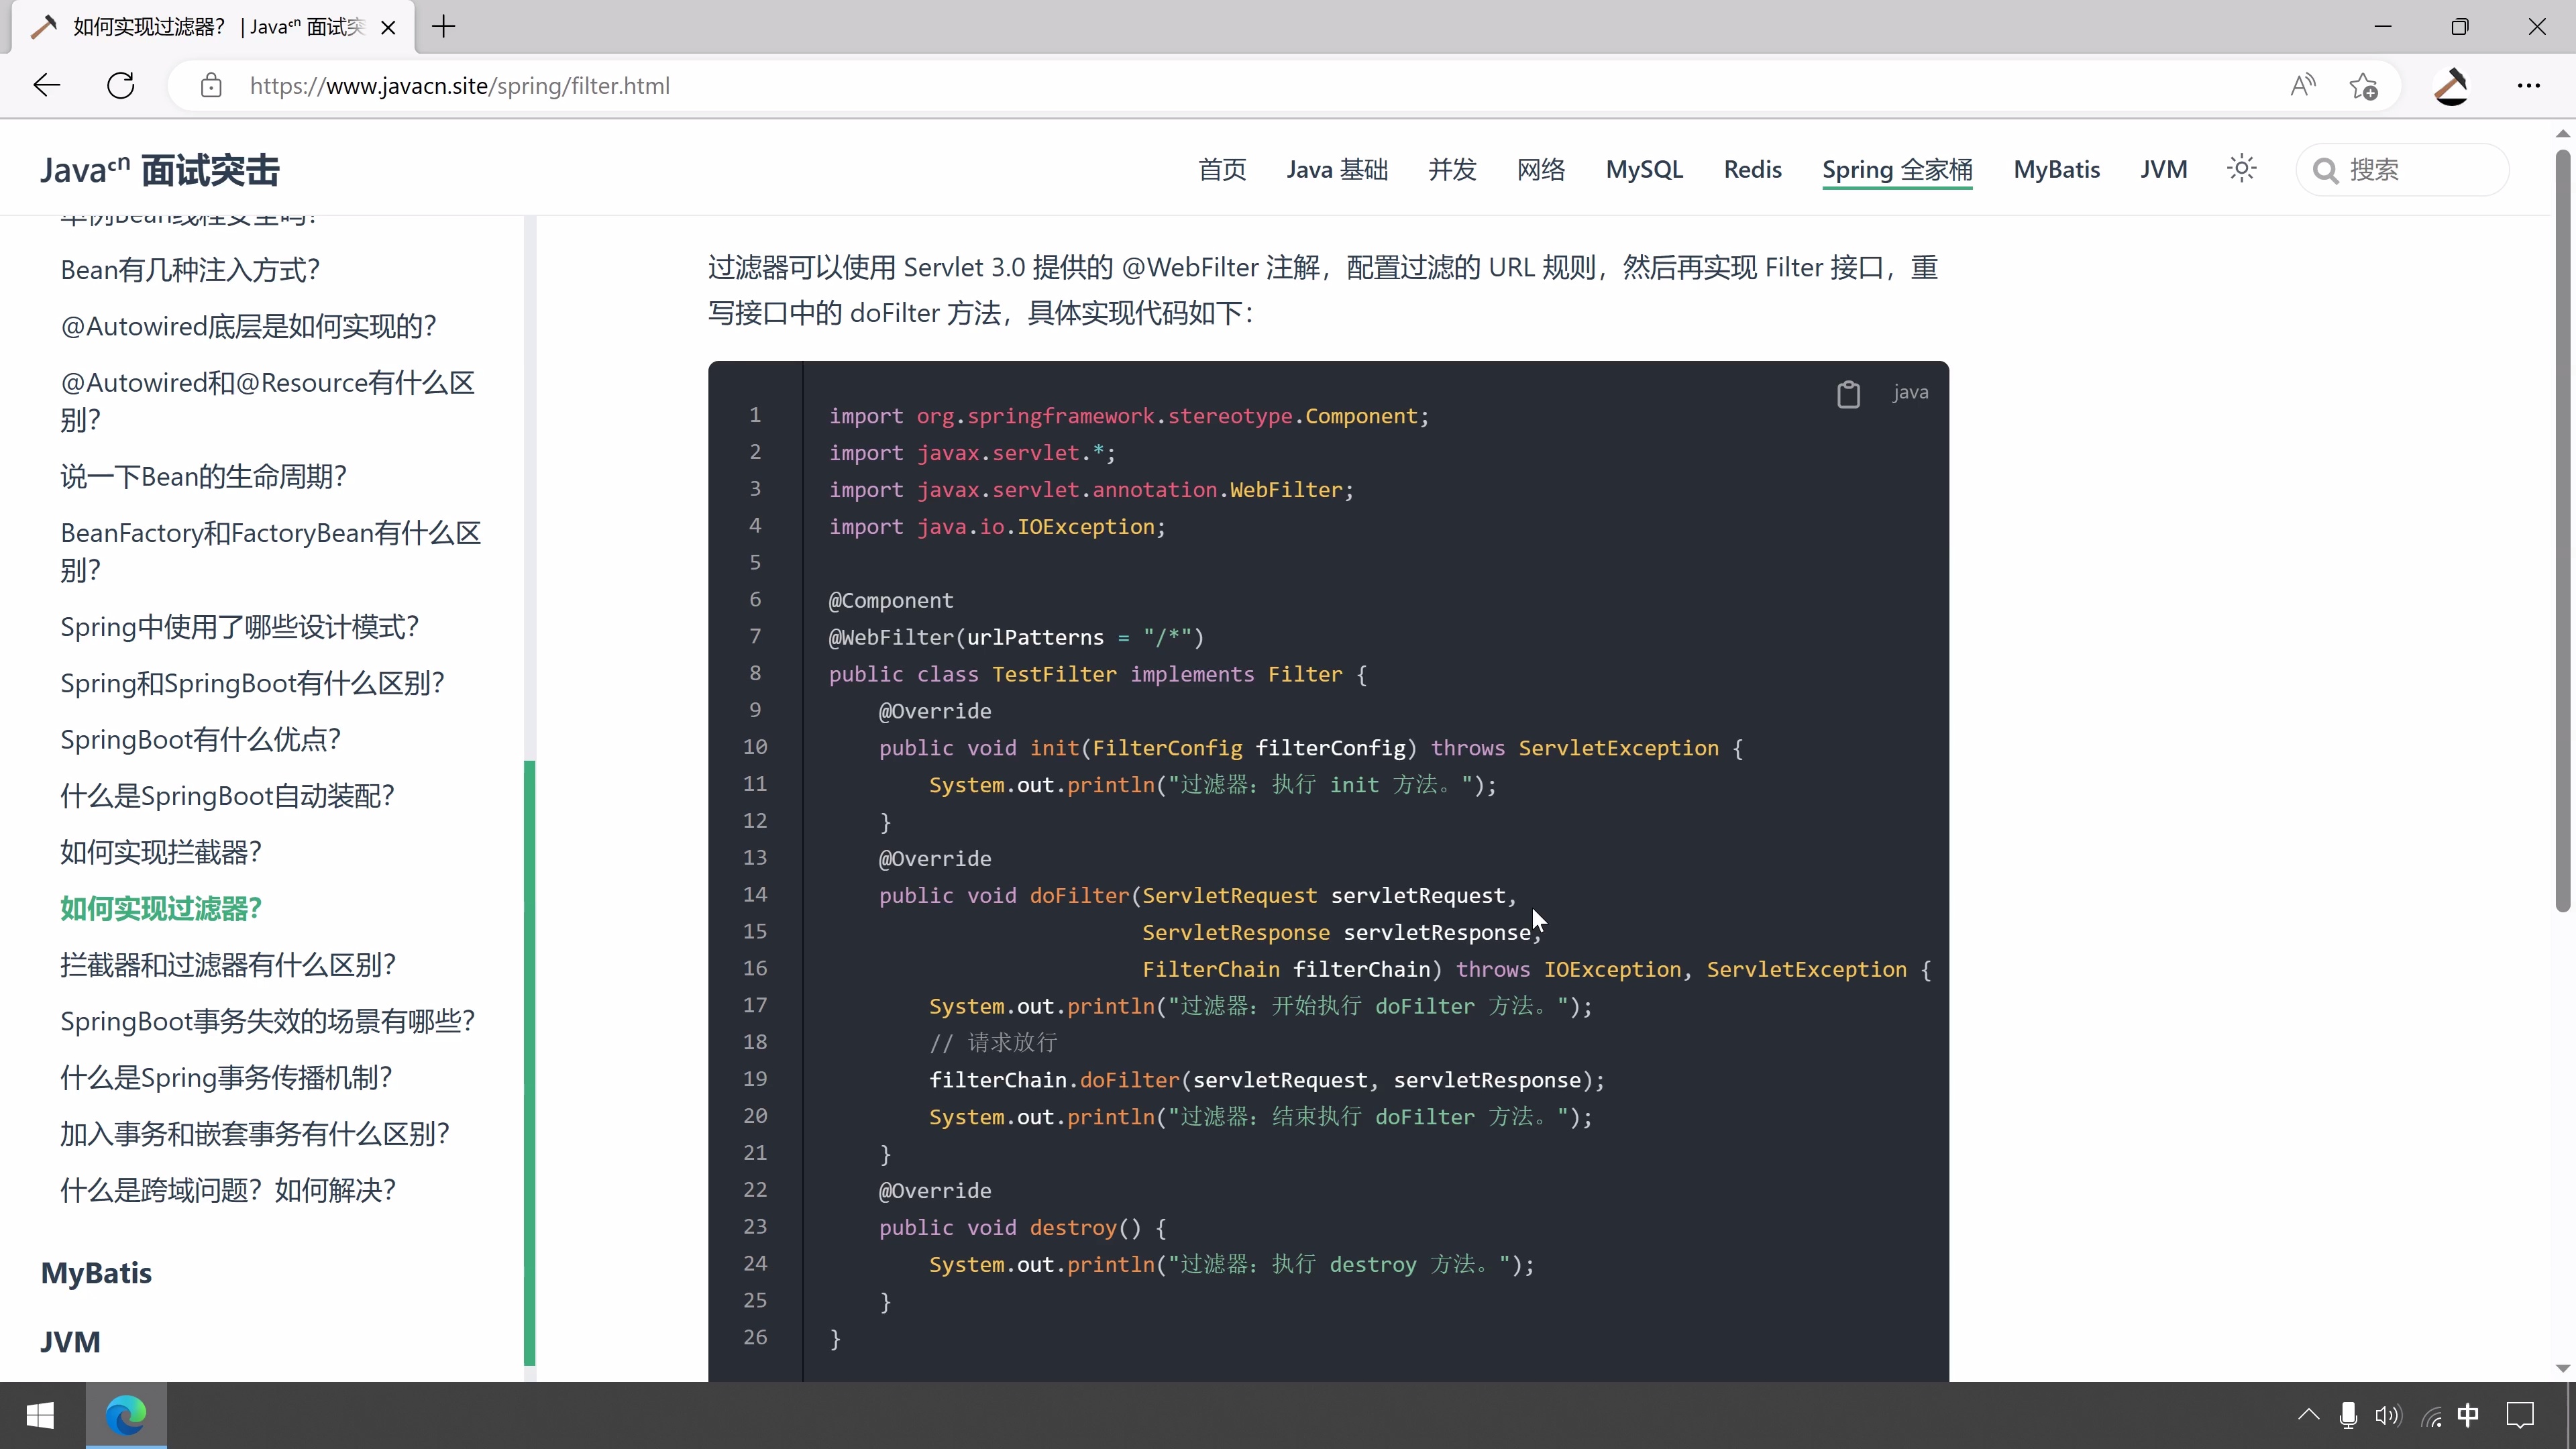Viewport: 2576px width, 1449px height.
Task: Open a new tab with the plus icon
Action: coord(444,27)
